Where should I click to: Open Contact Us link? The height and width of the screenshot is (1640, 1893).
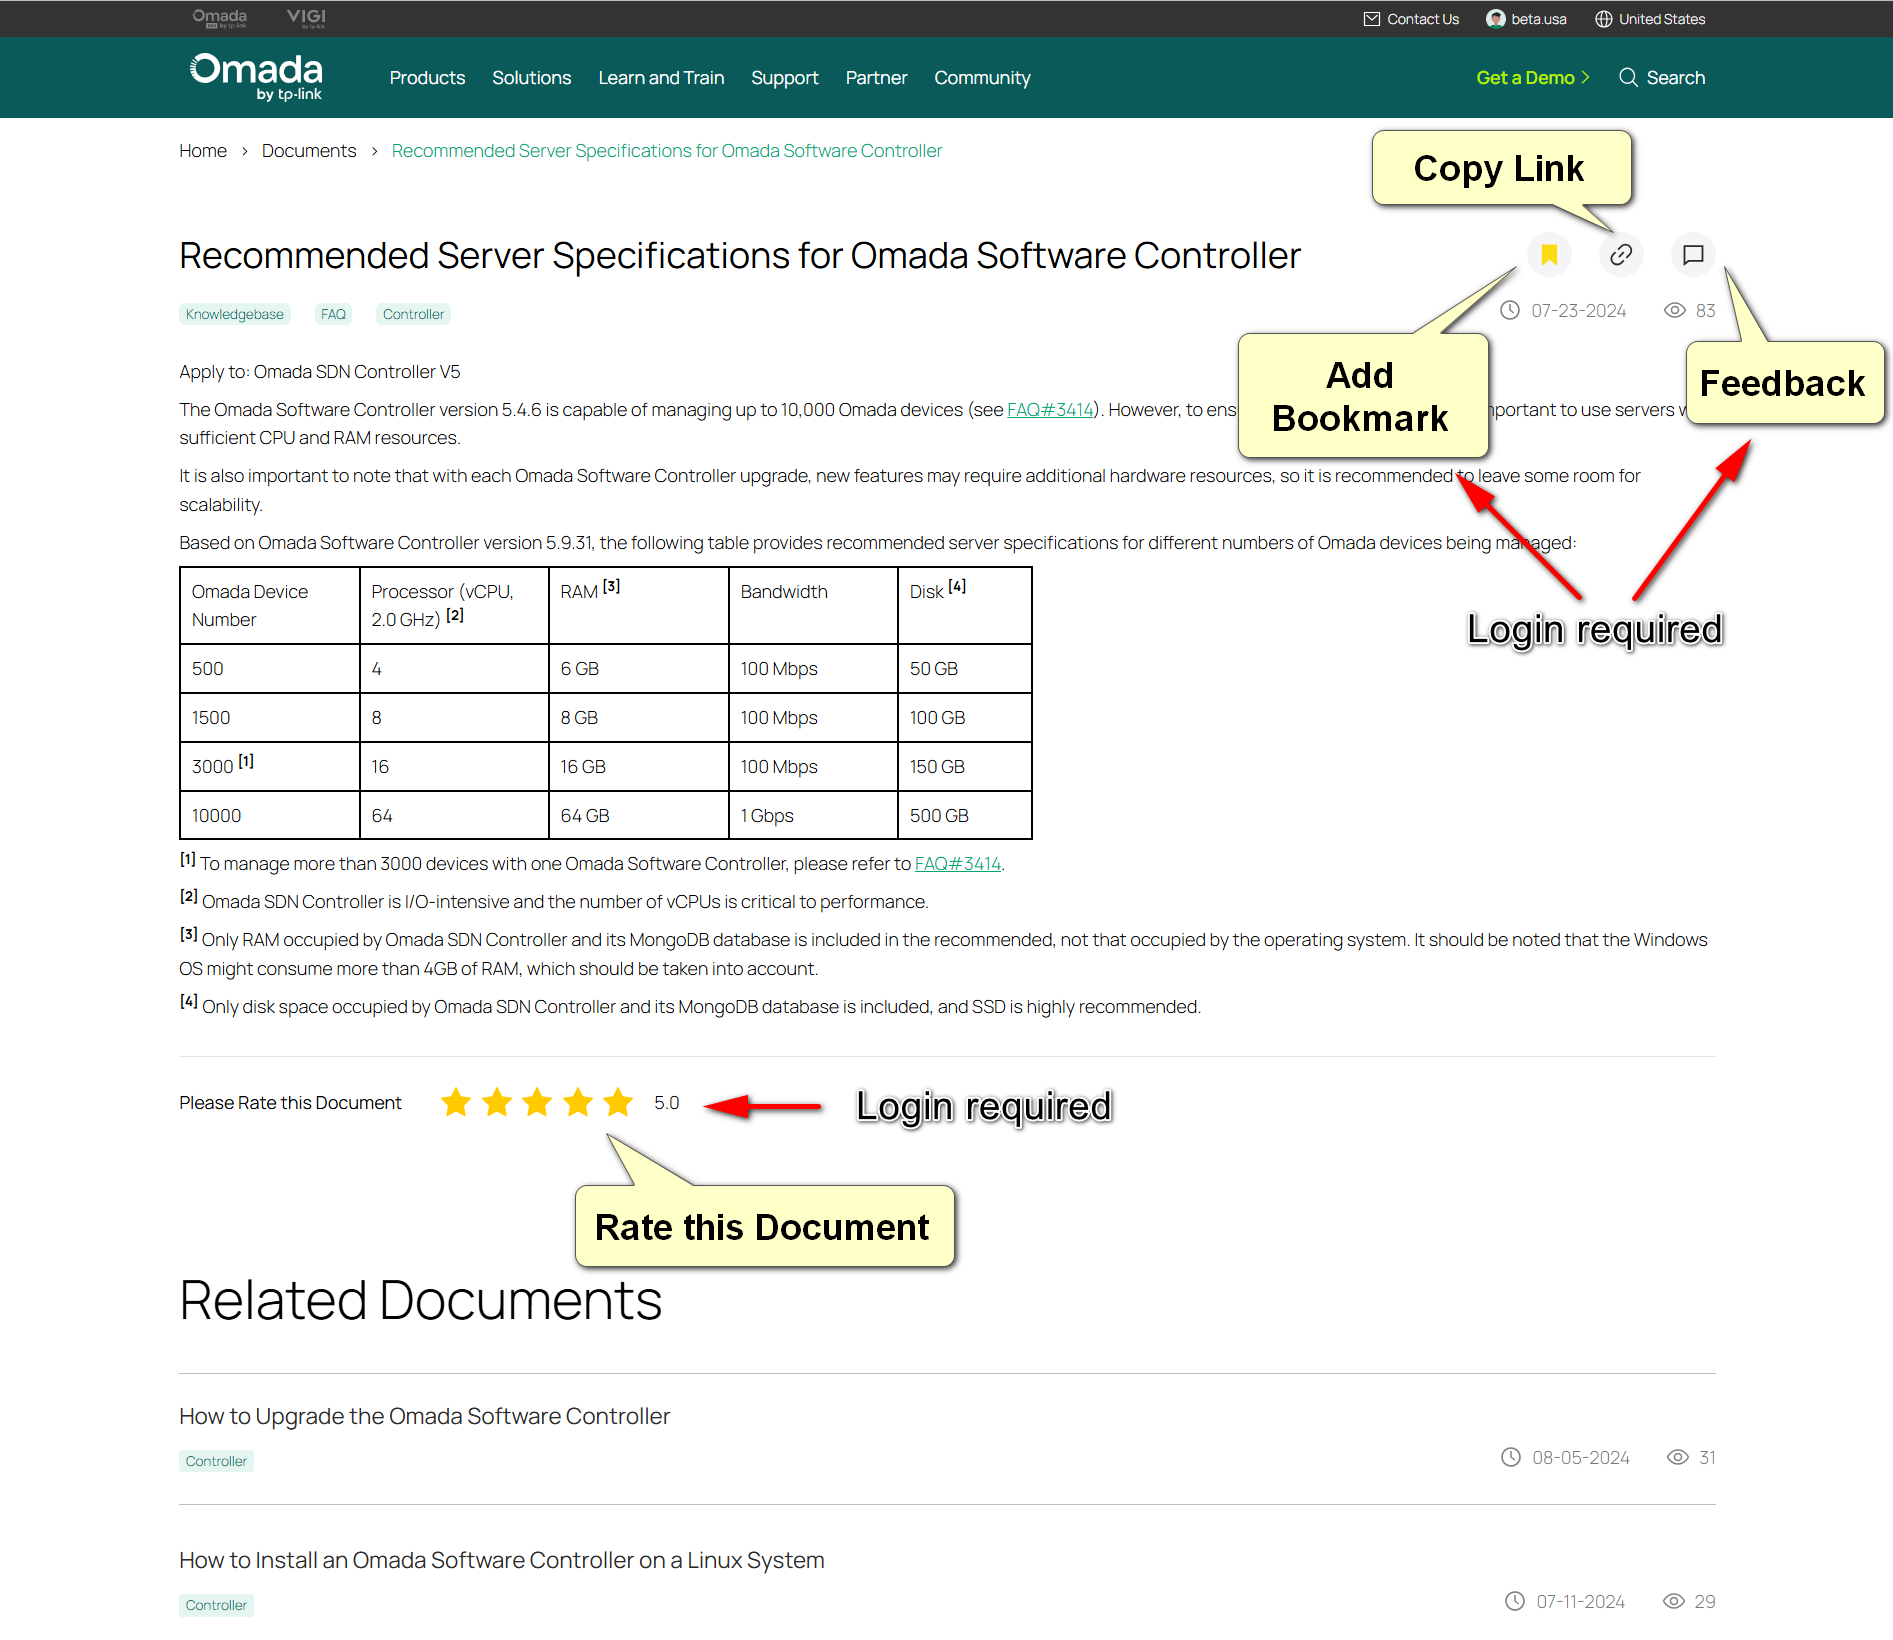click(1423, 19)
